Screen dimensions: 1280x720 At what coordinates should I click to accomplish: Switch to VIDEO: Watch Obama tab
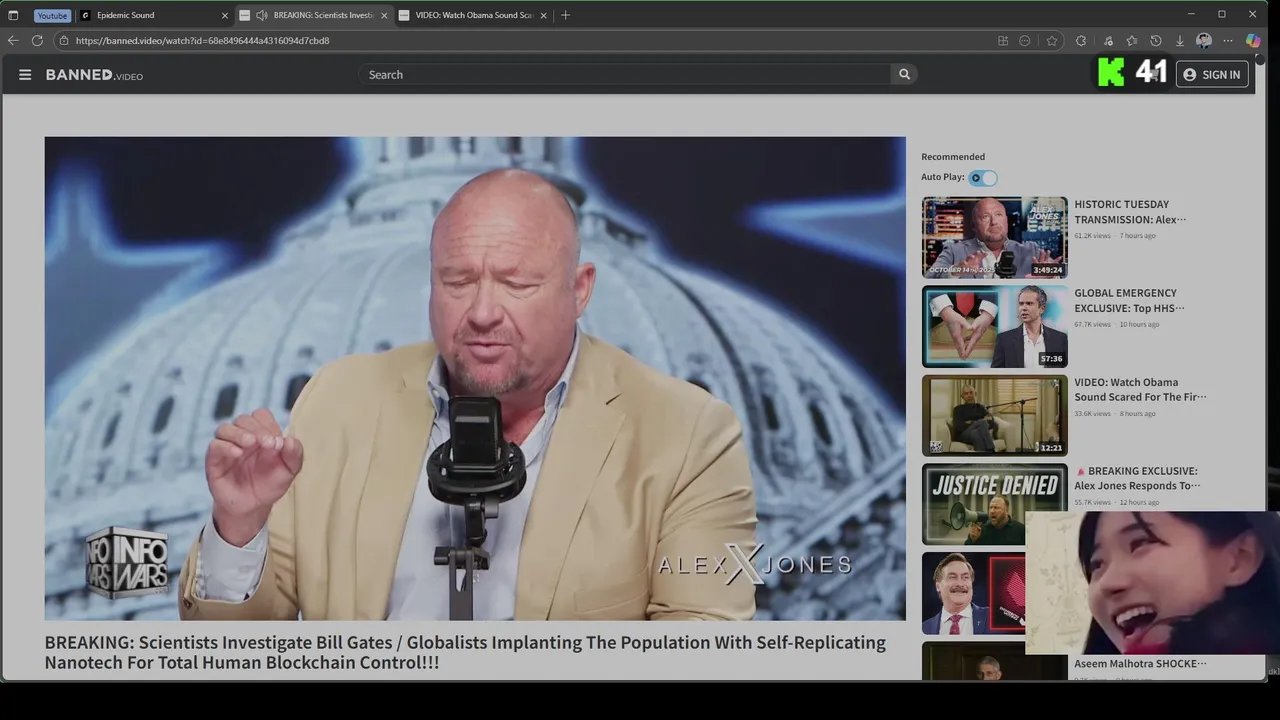point(473,15)
